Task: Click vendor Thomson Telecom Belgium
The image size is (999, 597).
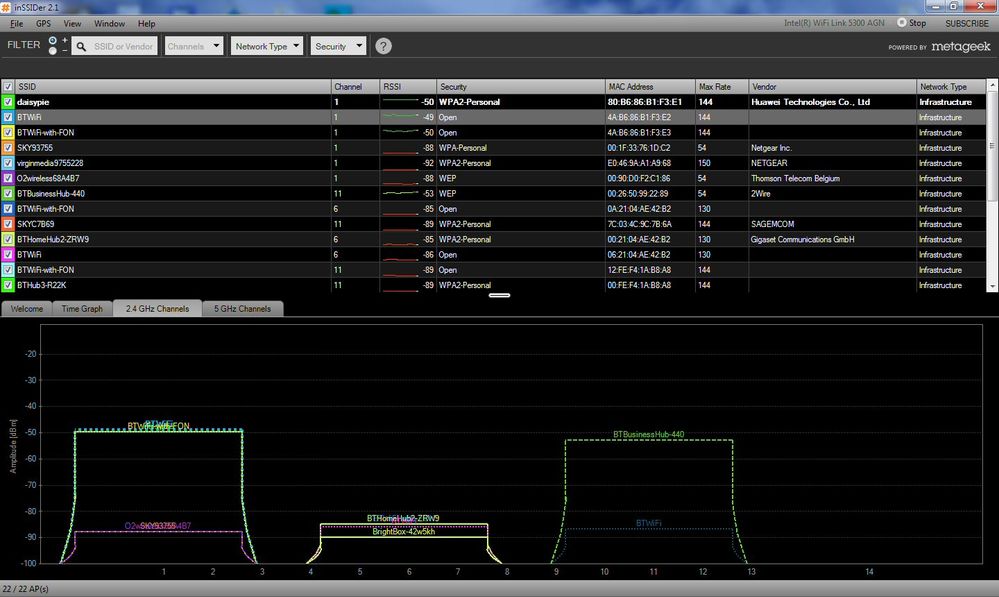Action: 795,178
